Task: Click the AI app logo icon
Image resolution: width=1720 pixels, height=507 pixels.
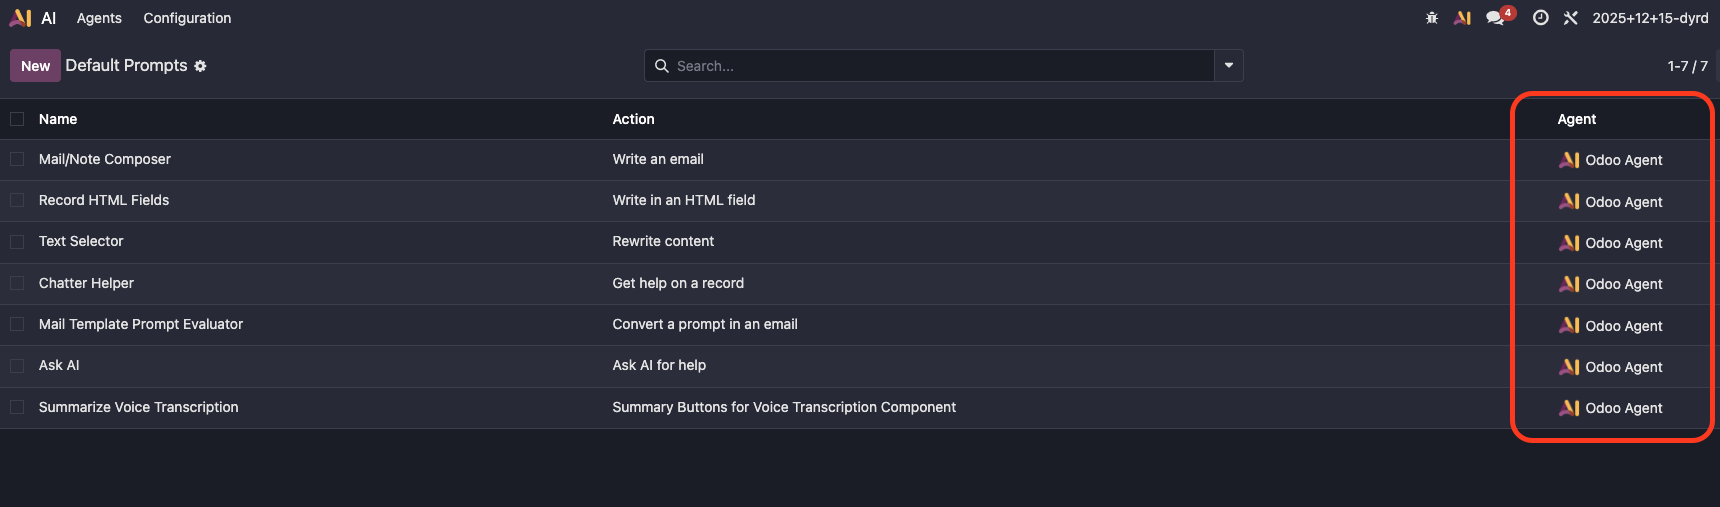Action: pos(20,18)
